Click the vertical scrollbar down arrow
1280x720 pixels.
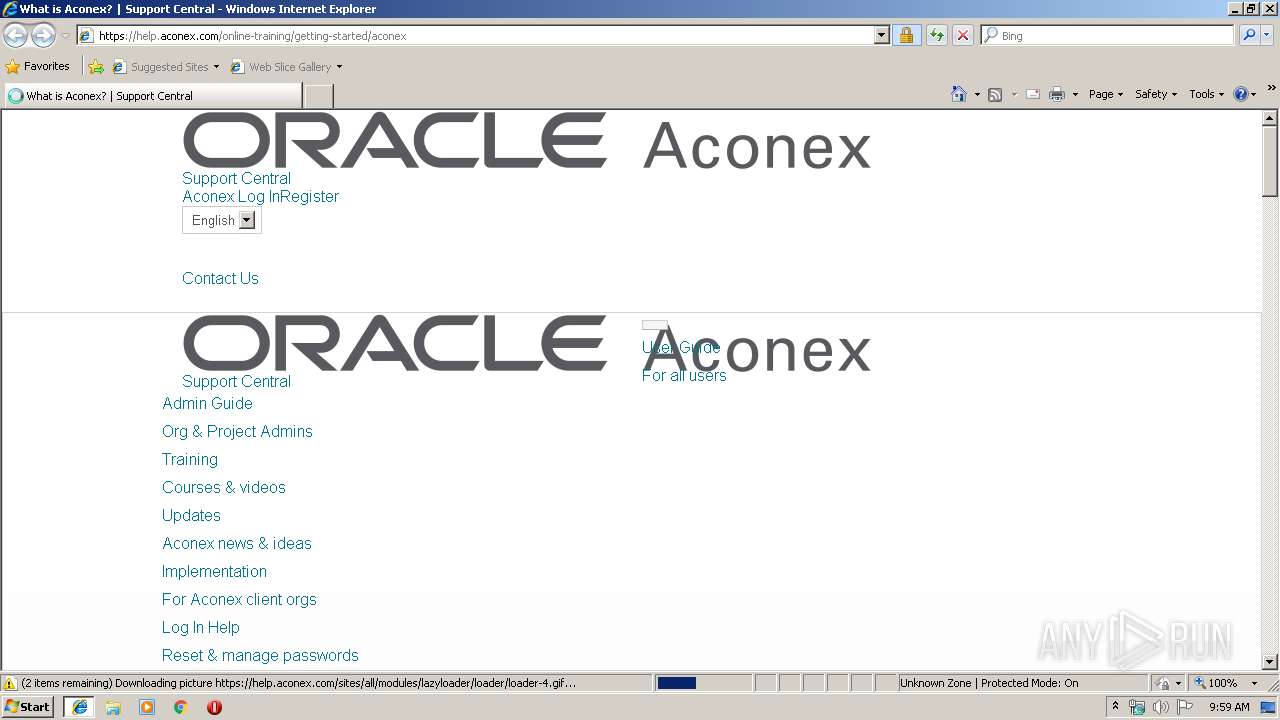pyautogui.click(x=1270, y=661)
